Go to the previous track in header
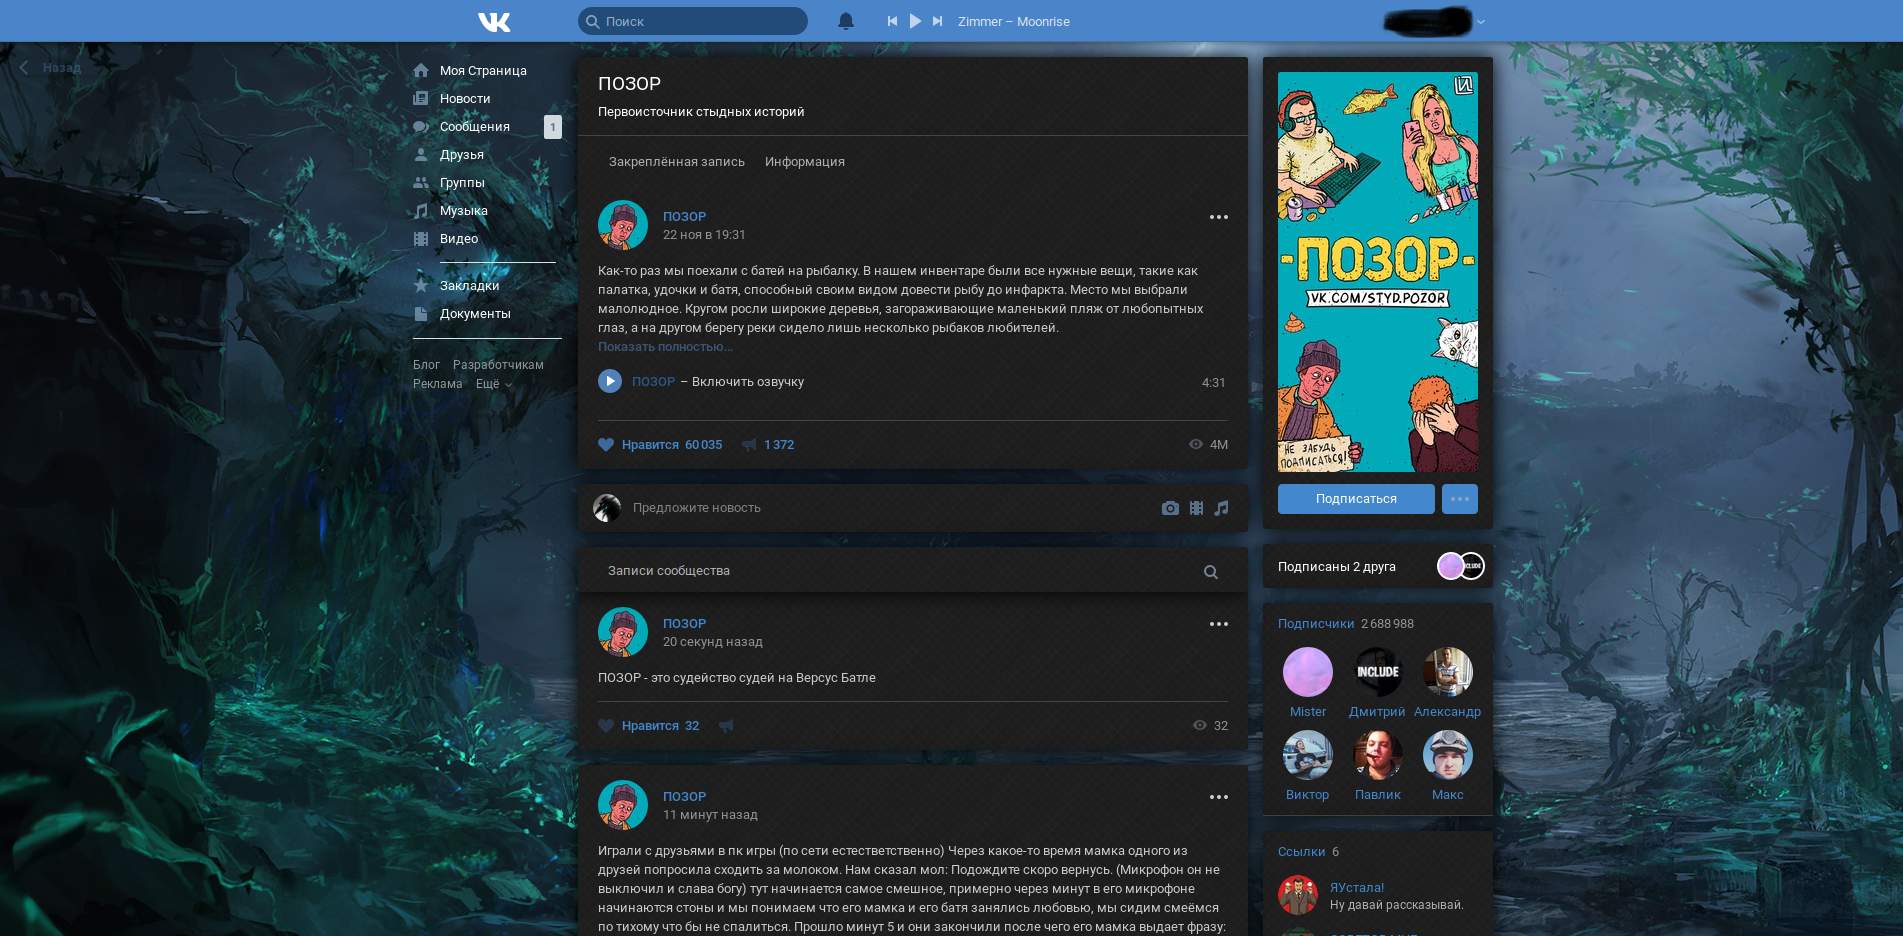Viewport: 1903px width, 936px height. pyautogui.click(x=892, y=21)
